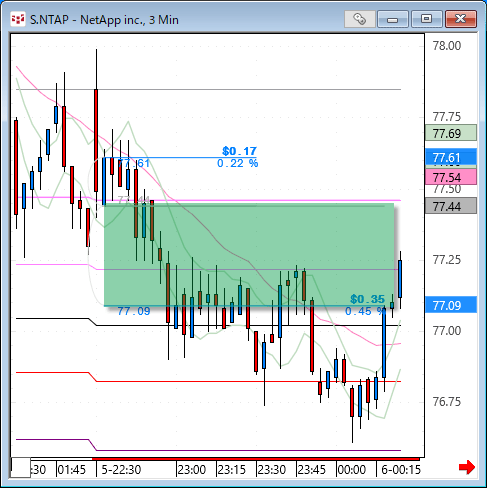Image resolution: width=487 pixels, height=488 pixels.
Task: Click the chart app icon in the title bar
Action: [x=18, y=19]
